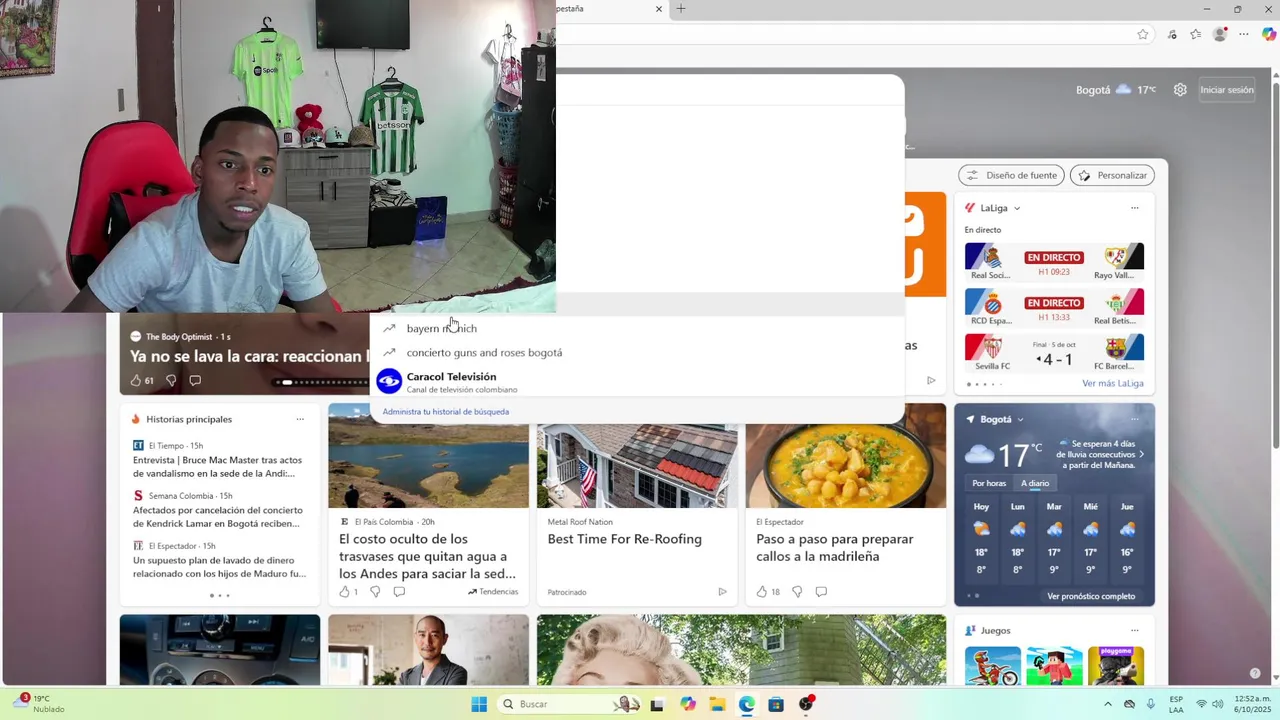Screen dimensions: 1280x720
Task: Click Ver pronóstico completo
Action: point(1091,596)
